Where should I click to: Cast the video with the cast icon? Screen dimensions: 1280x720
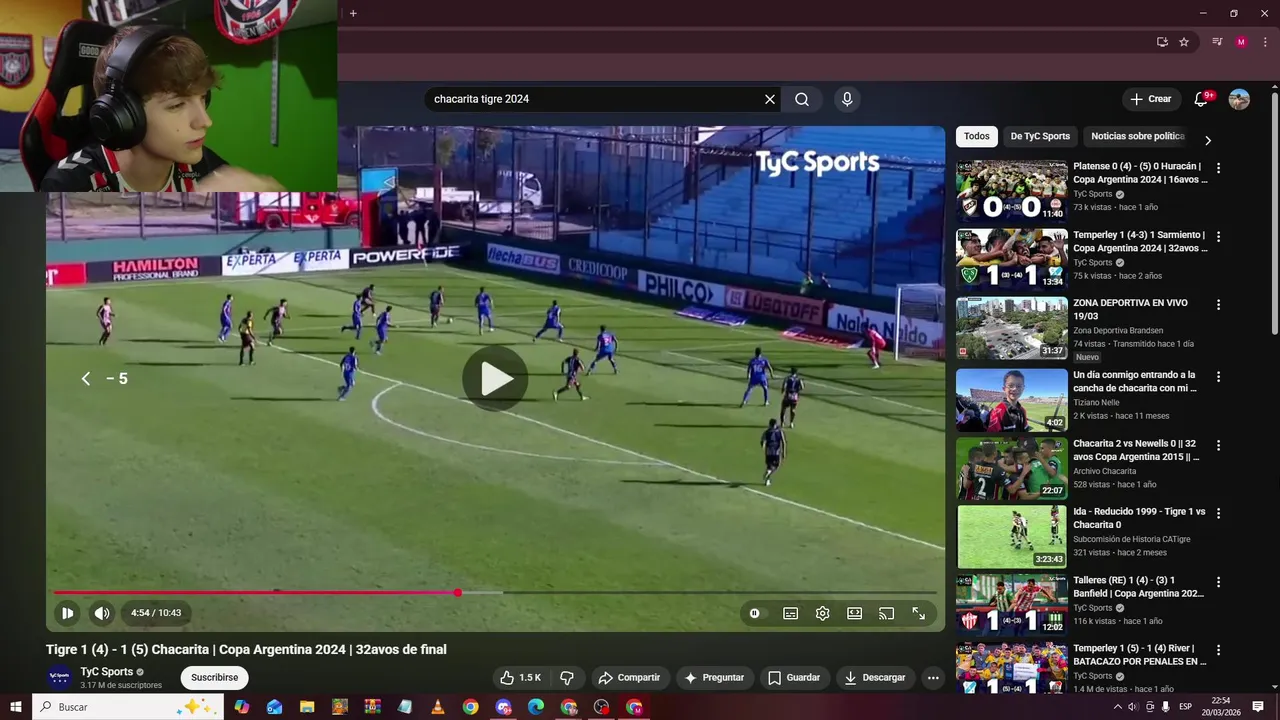click(x=886, y=613)
